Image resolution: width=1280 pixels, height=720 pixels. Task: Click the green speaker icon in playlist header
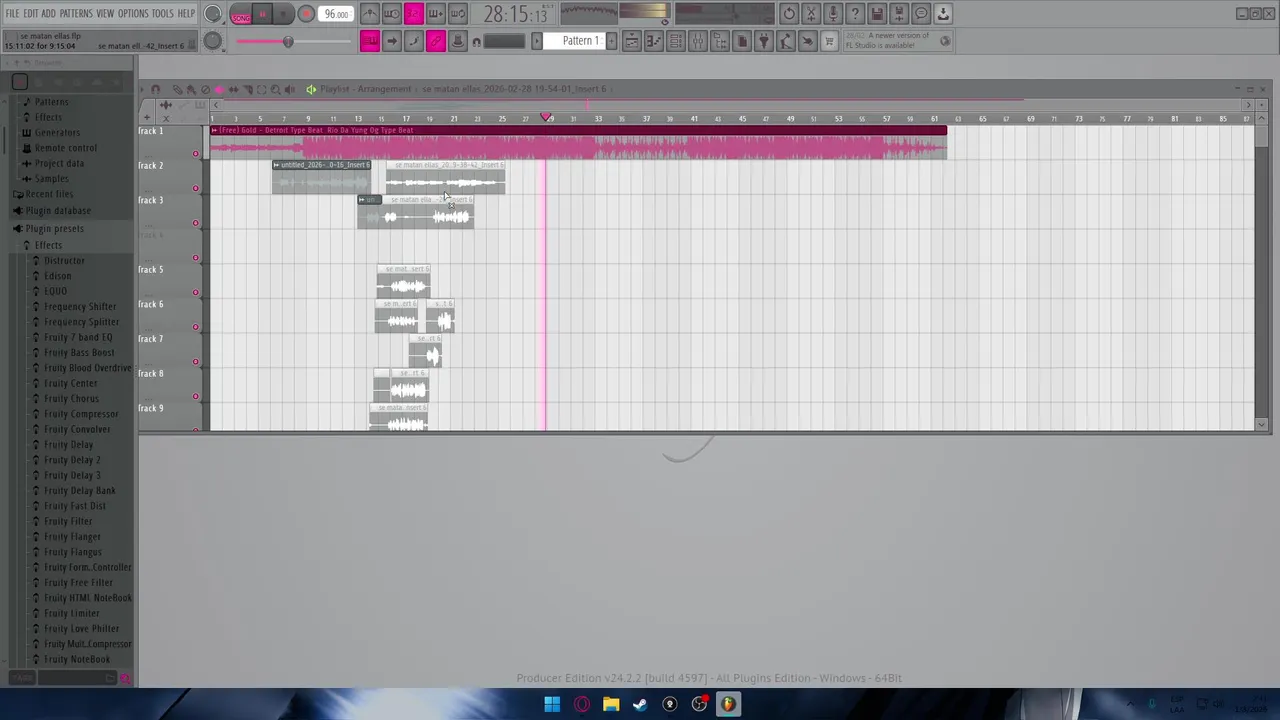point(311,89)
